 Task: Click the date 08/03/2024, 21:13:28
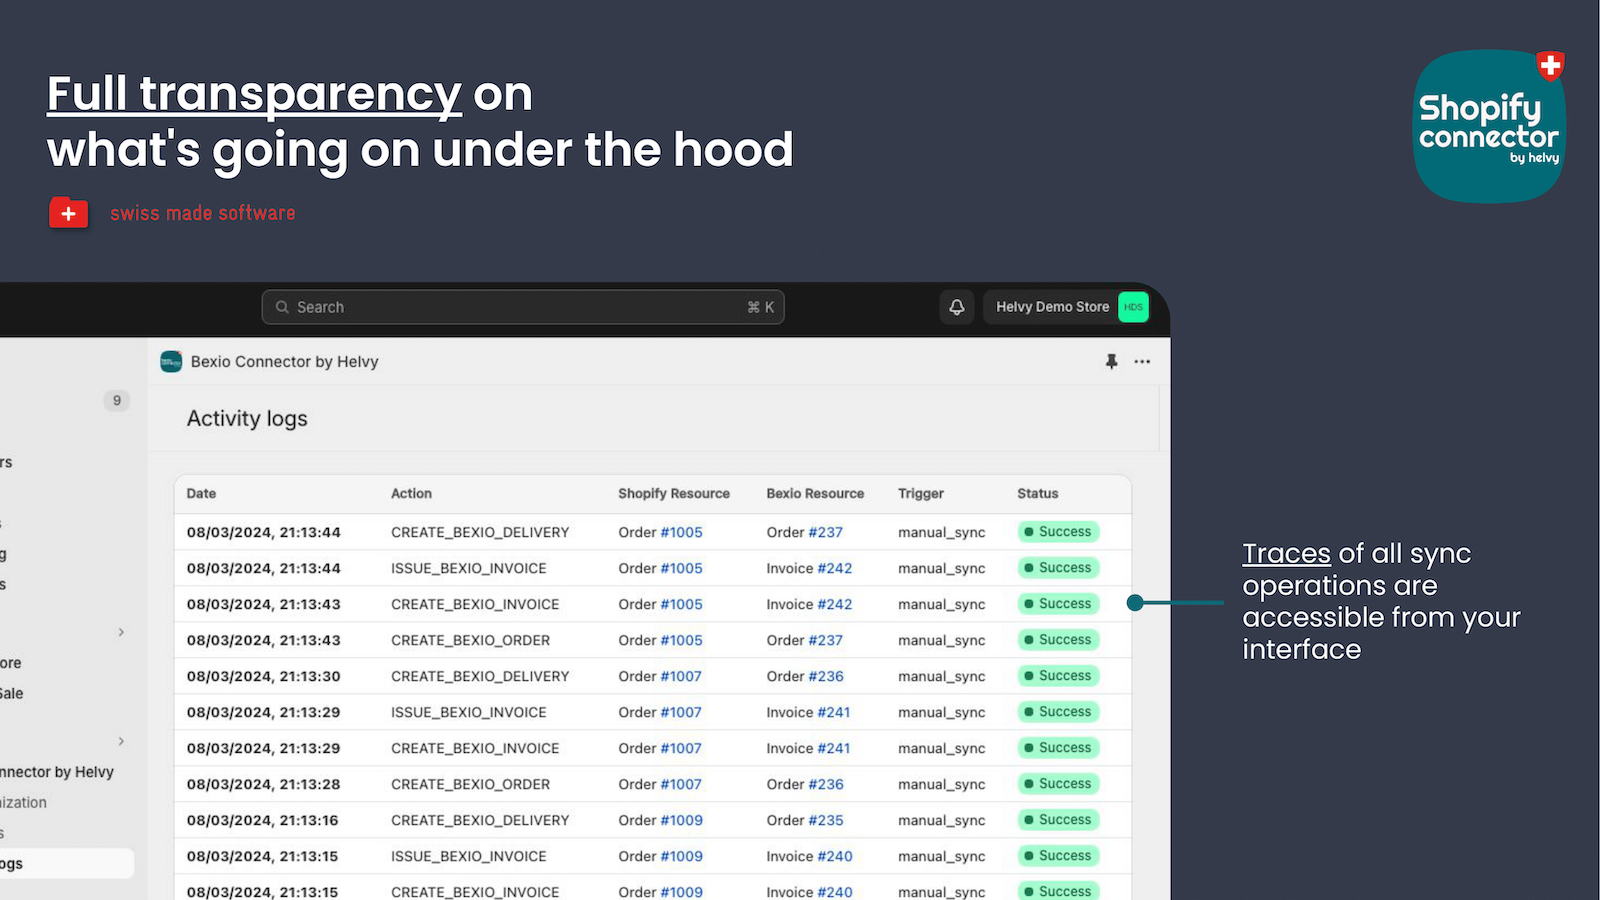pyautogui.click(x=263, y=784)
